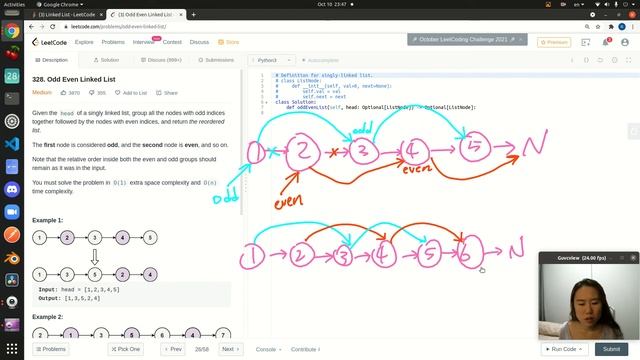Reset code to default icon
The image size is (640, 360).
pos(600,60)
